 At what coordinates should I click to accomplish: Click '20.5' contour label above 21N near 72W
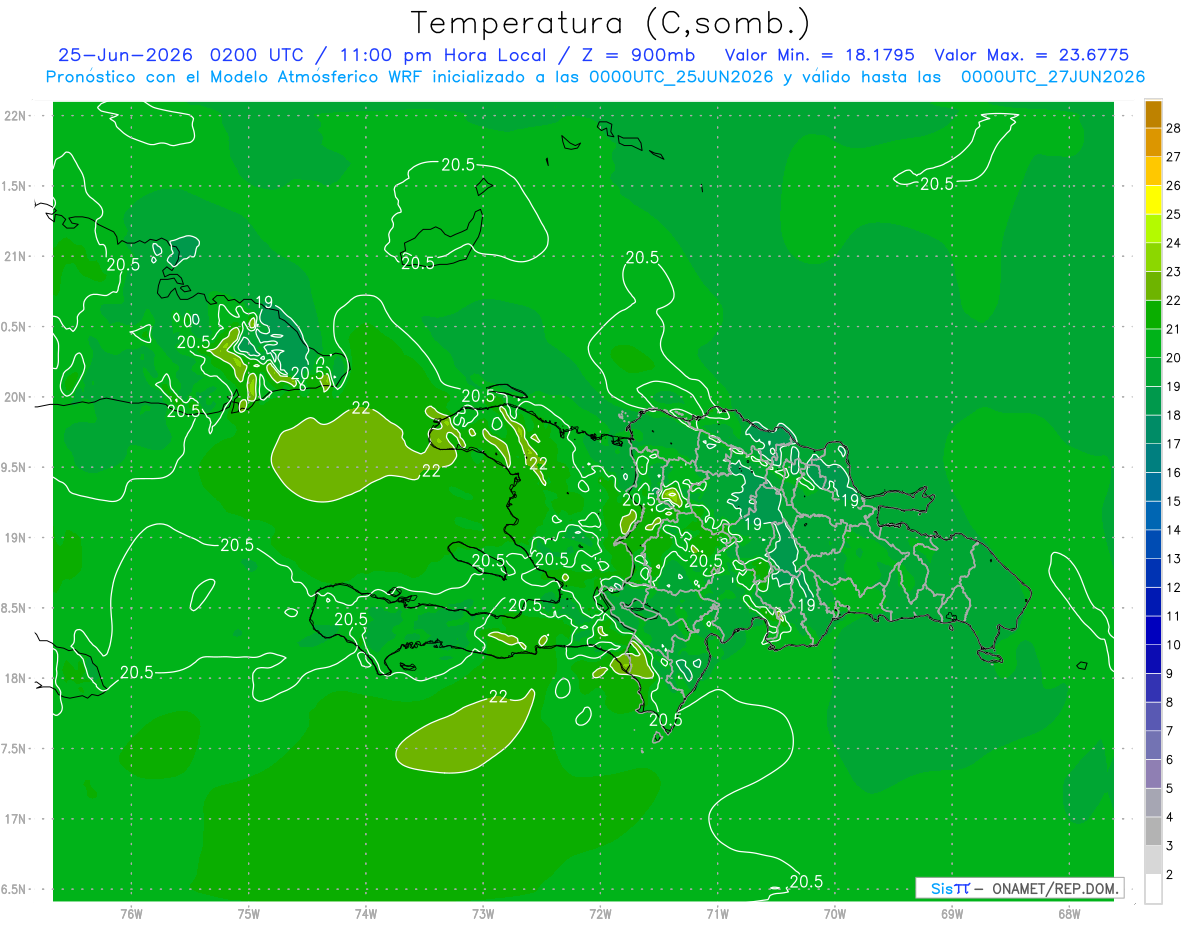(642, 257)
